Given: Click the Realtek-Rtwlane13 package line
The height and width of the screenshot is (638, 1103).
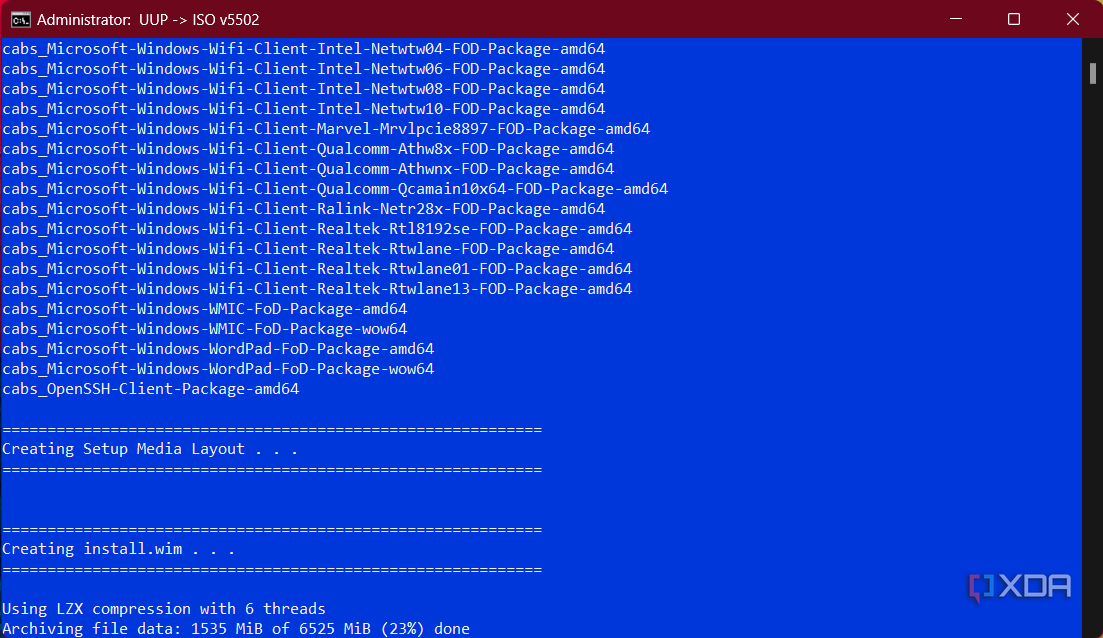Looking at the screenshot, I should [317, 289].
